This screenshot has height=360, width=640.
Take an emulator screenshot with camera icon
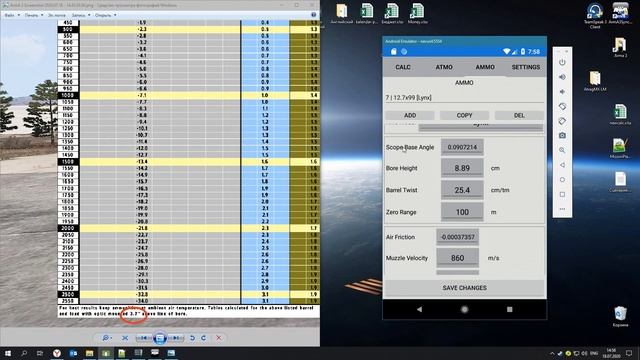click(562, 136)
